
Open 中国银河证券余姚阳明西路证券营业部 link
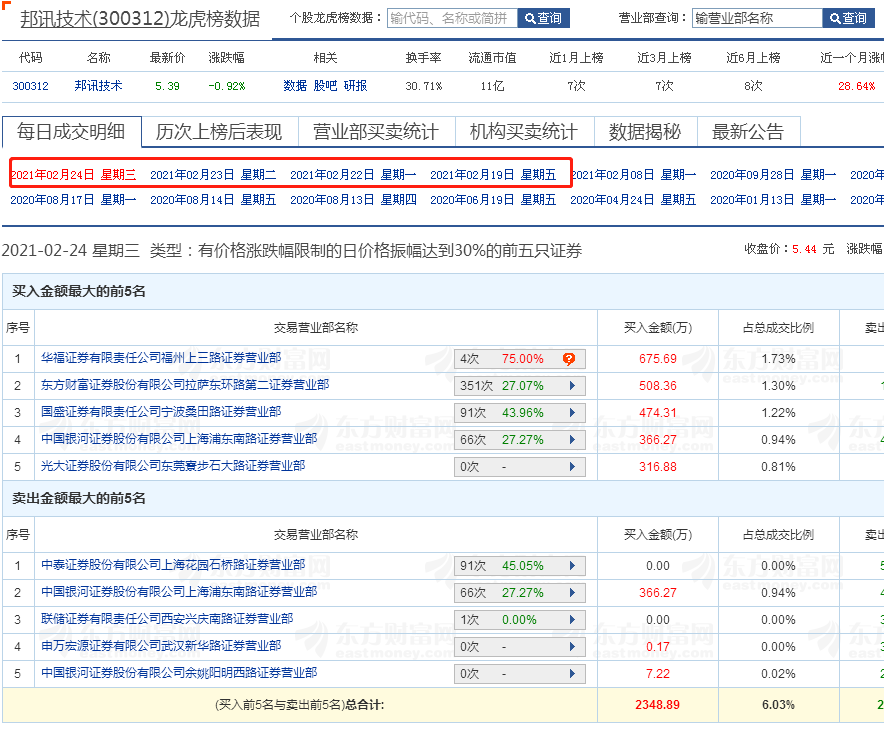pyautogui.click(x=179, y=673)
